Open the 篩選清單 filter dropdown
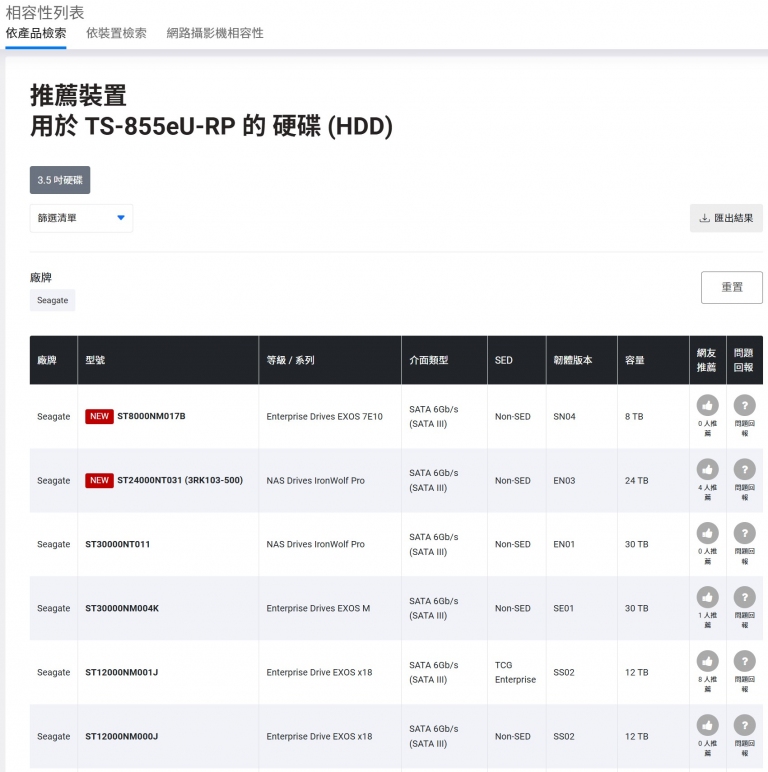This screenshot has width=768, height=772. 81,218
